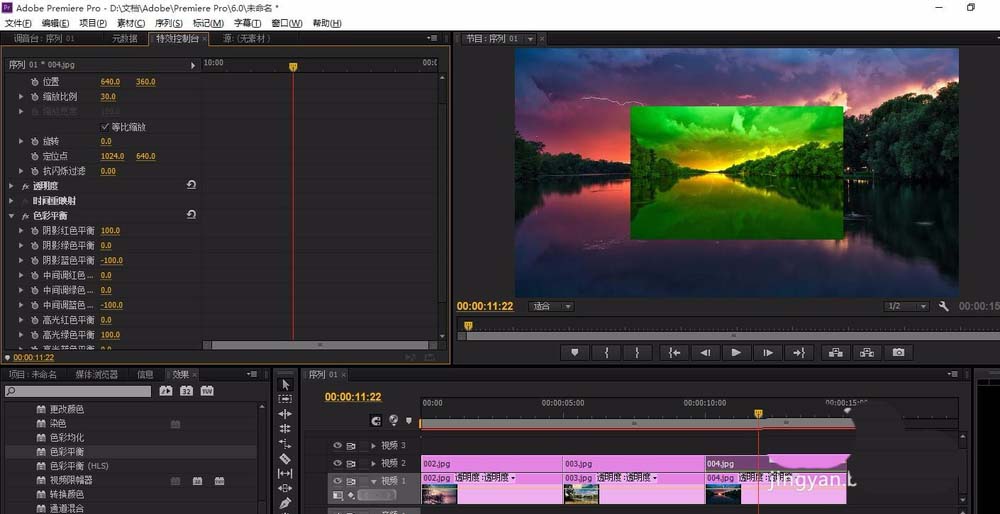Open the 适合 zoom level dropdown
Image resolution: width=1000 pixels, height=514 pixels.
(x=551, y=307)
